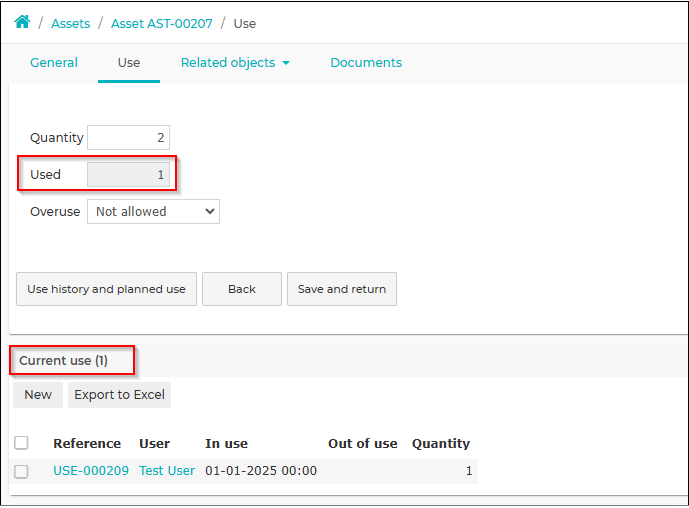Click Save and return

click(342, 289)
